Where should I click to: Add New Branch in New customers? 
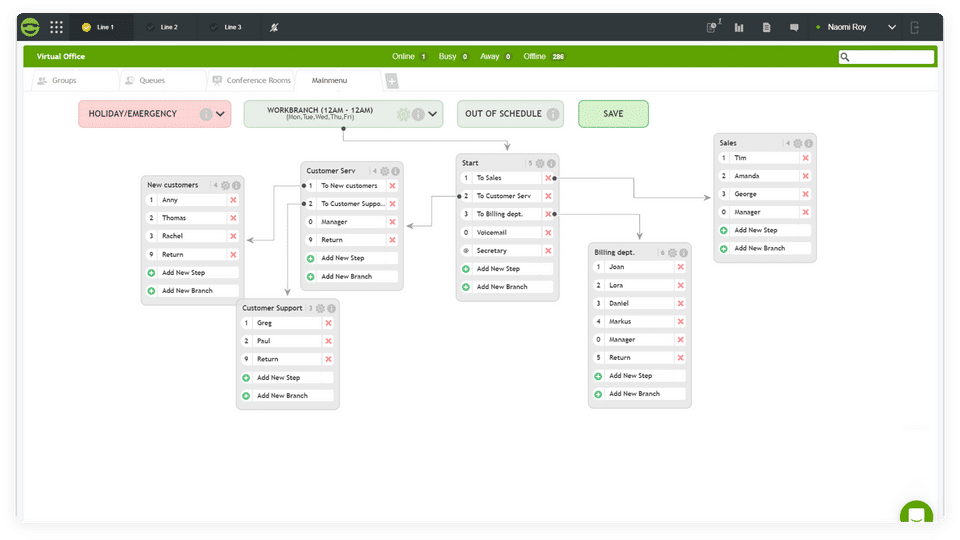(x=193, y=291)
